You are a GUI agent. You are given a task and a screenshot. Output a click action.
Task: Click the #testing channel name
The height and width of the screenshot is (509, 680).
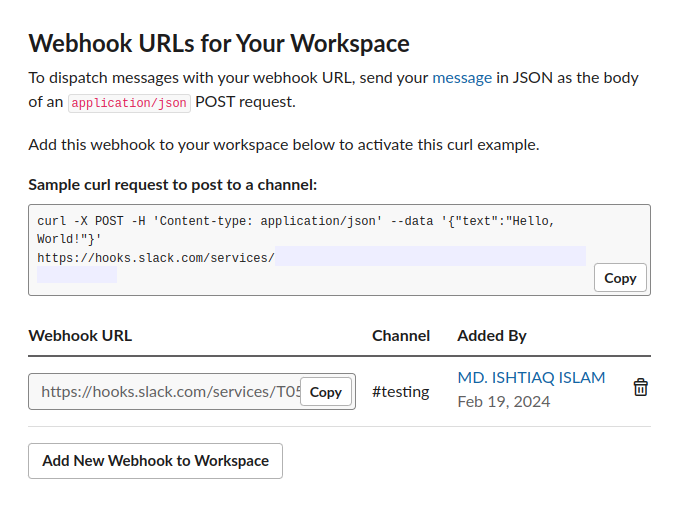click(x=400, y=392)
